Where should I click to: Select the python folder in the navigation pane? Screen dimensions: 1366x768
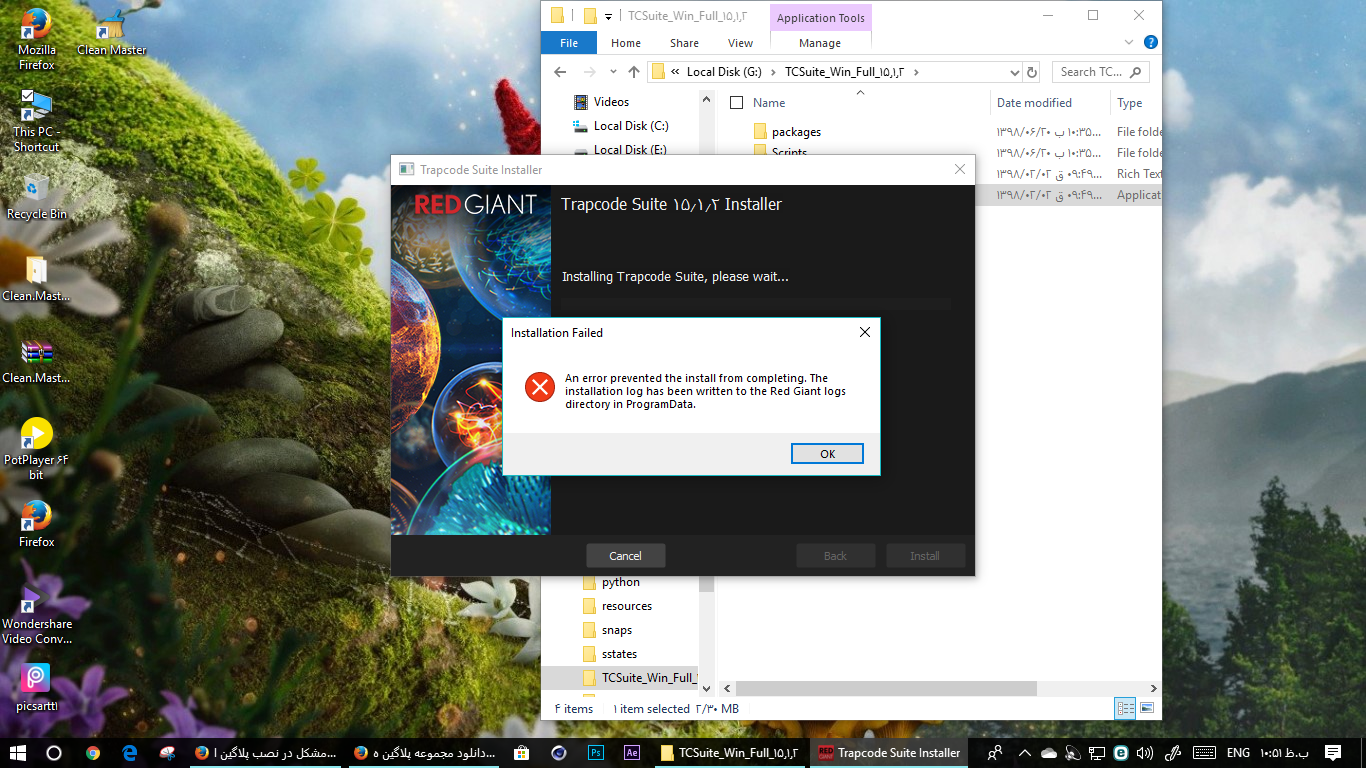point(620,582)
